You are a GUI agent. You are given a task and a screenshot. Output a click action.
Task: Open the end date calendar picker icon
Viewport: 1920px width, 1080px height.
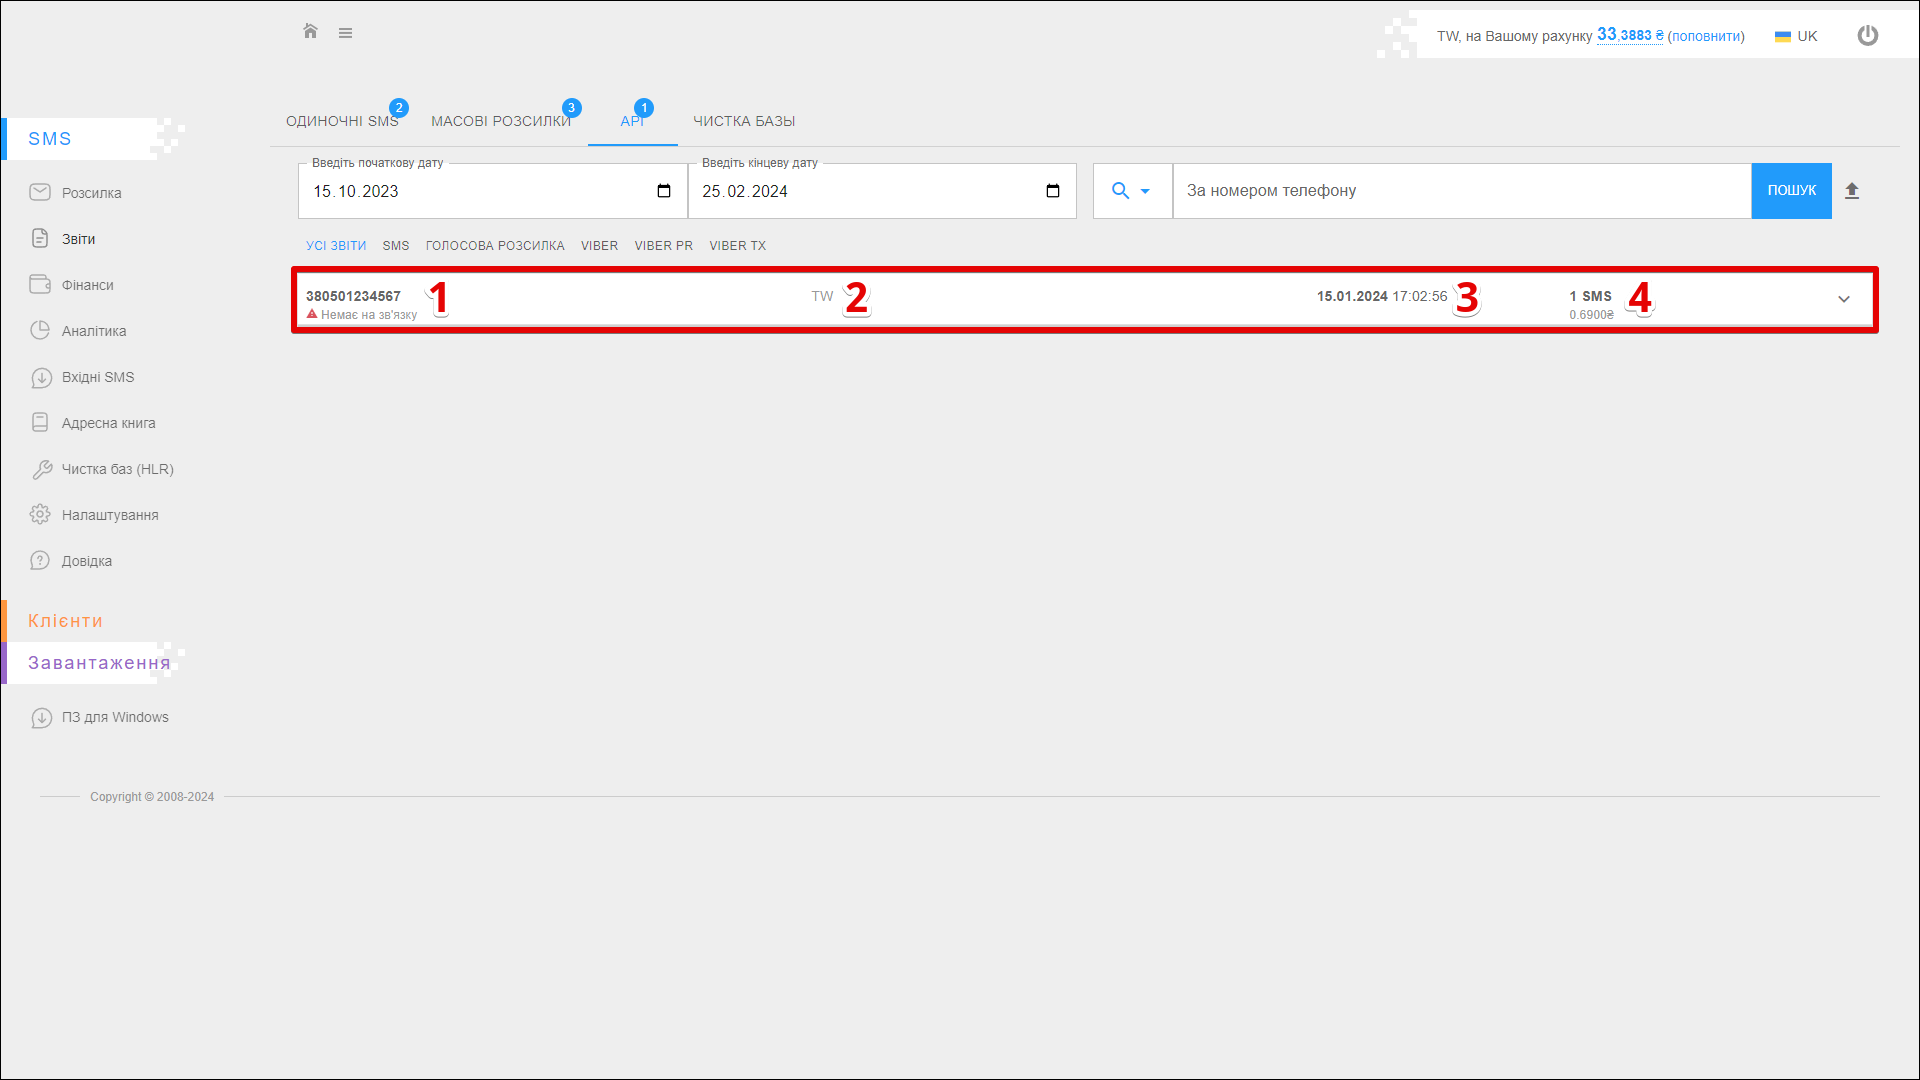coord(1052,191)
